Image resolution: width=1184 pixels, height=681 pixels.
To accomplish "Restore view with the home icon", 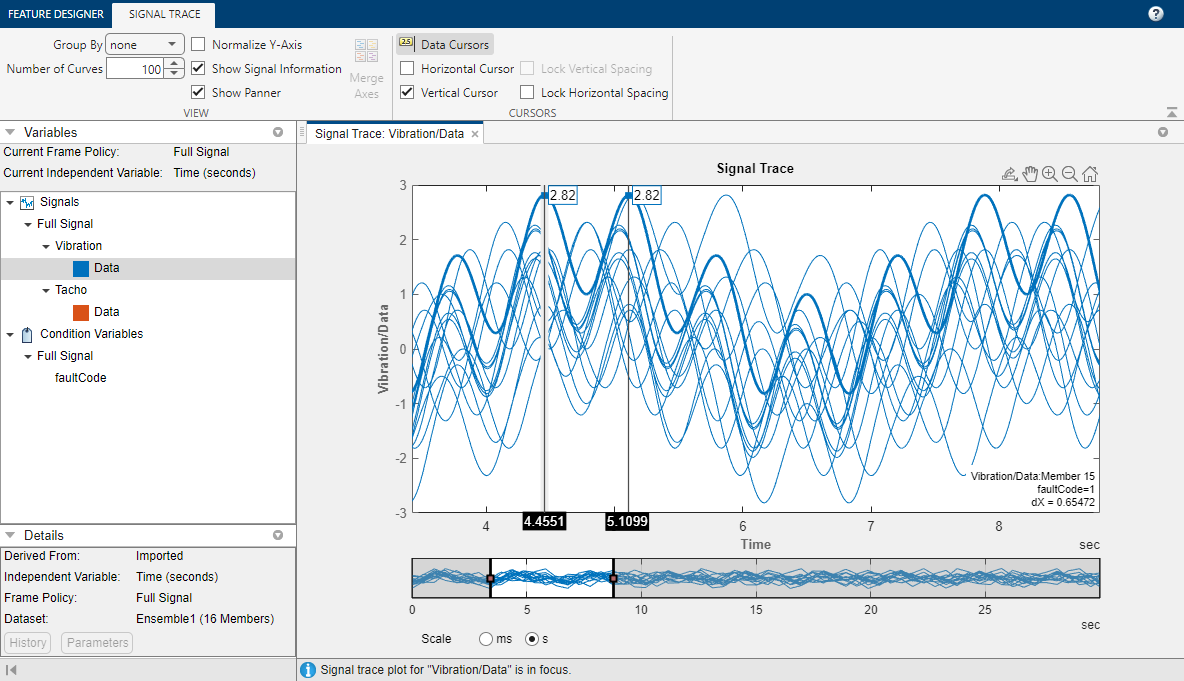I will coord(1090,174).
